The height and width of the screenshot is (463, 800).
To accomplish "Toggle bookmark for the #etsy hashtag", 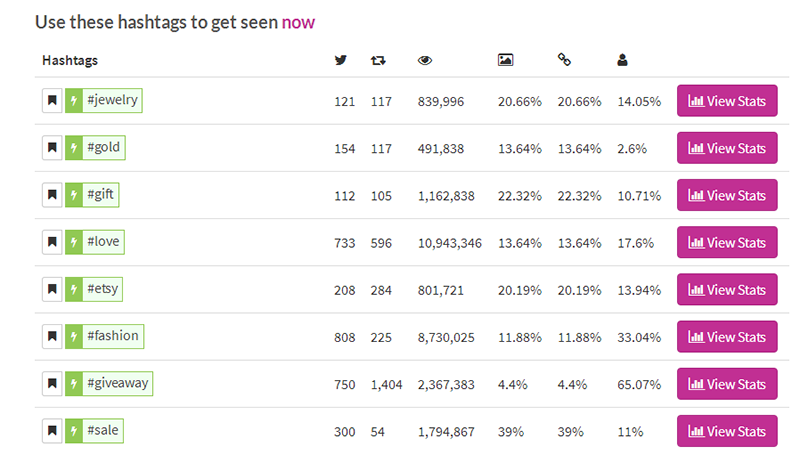I will (x=52, y=289).
